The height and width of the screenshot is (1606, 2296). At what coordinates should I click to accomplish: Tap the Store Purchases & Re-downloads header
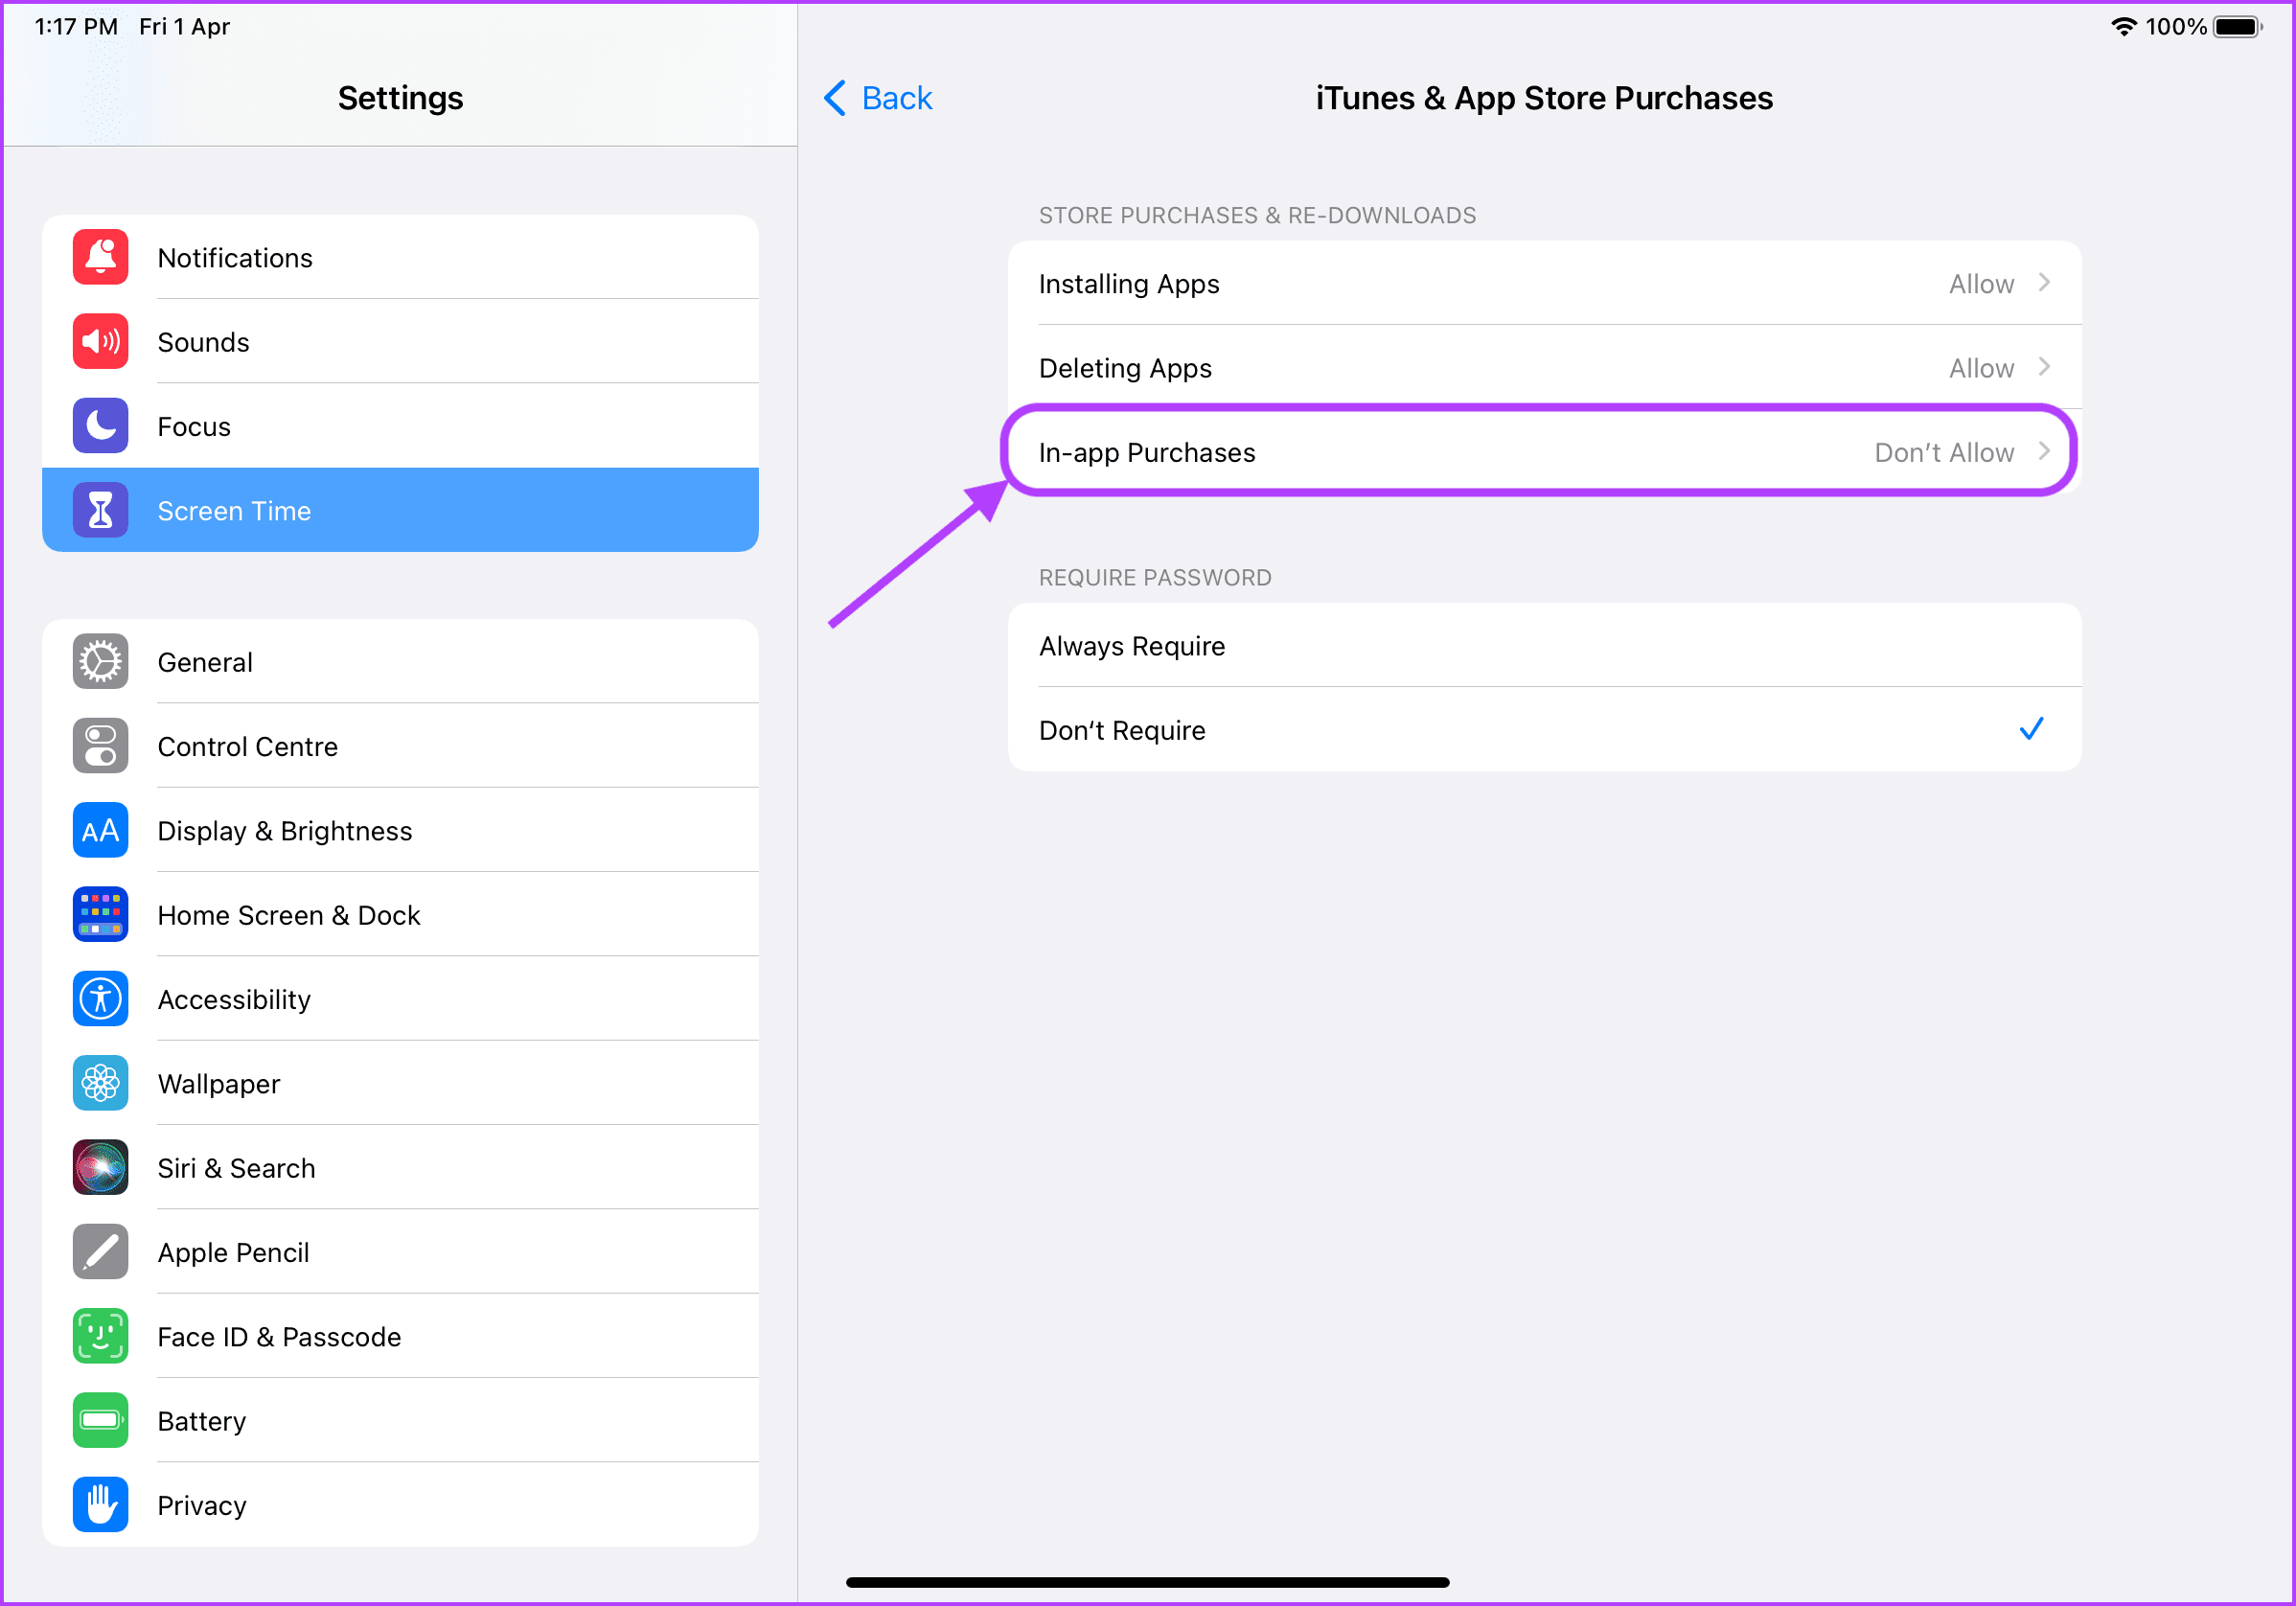(1257, 215)
